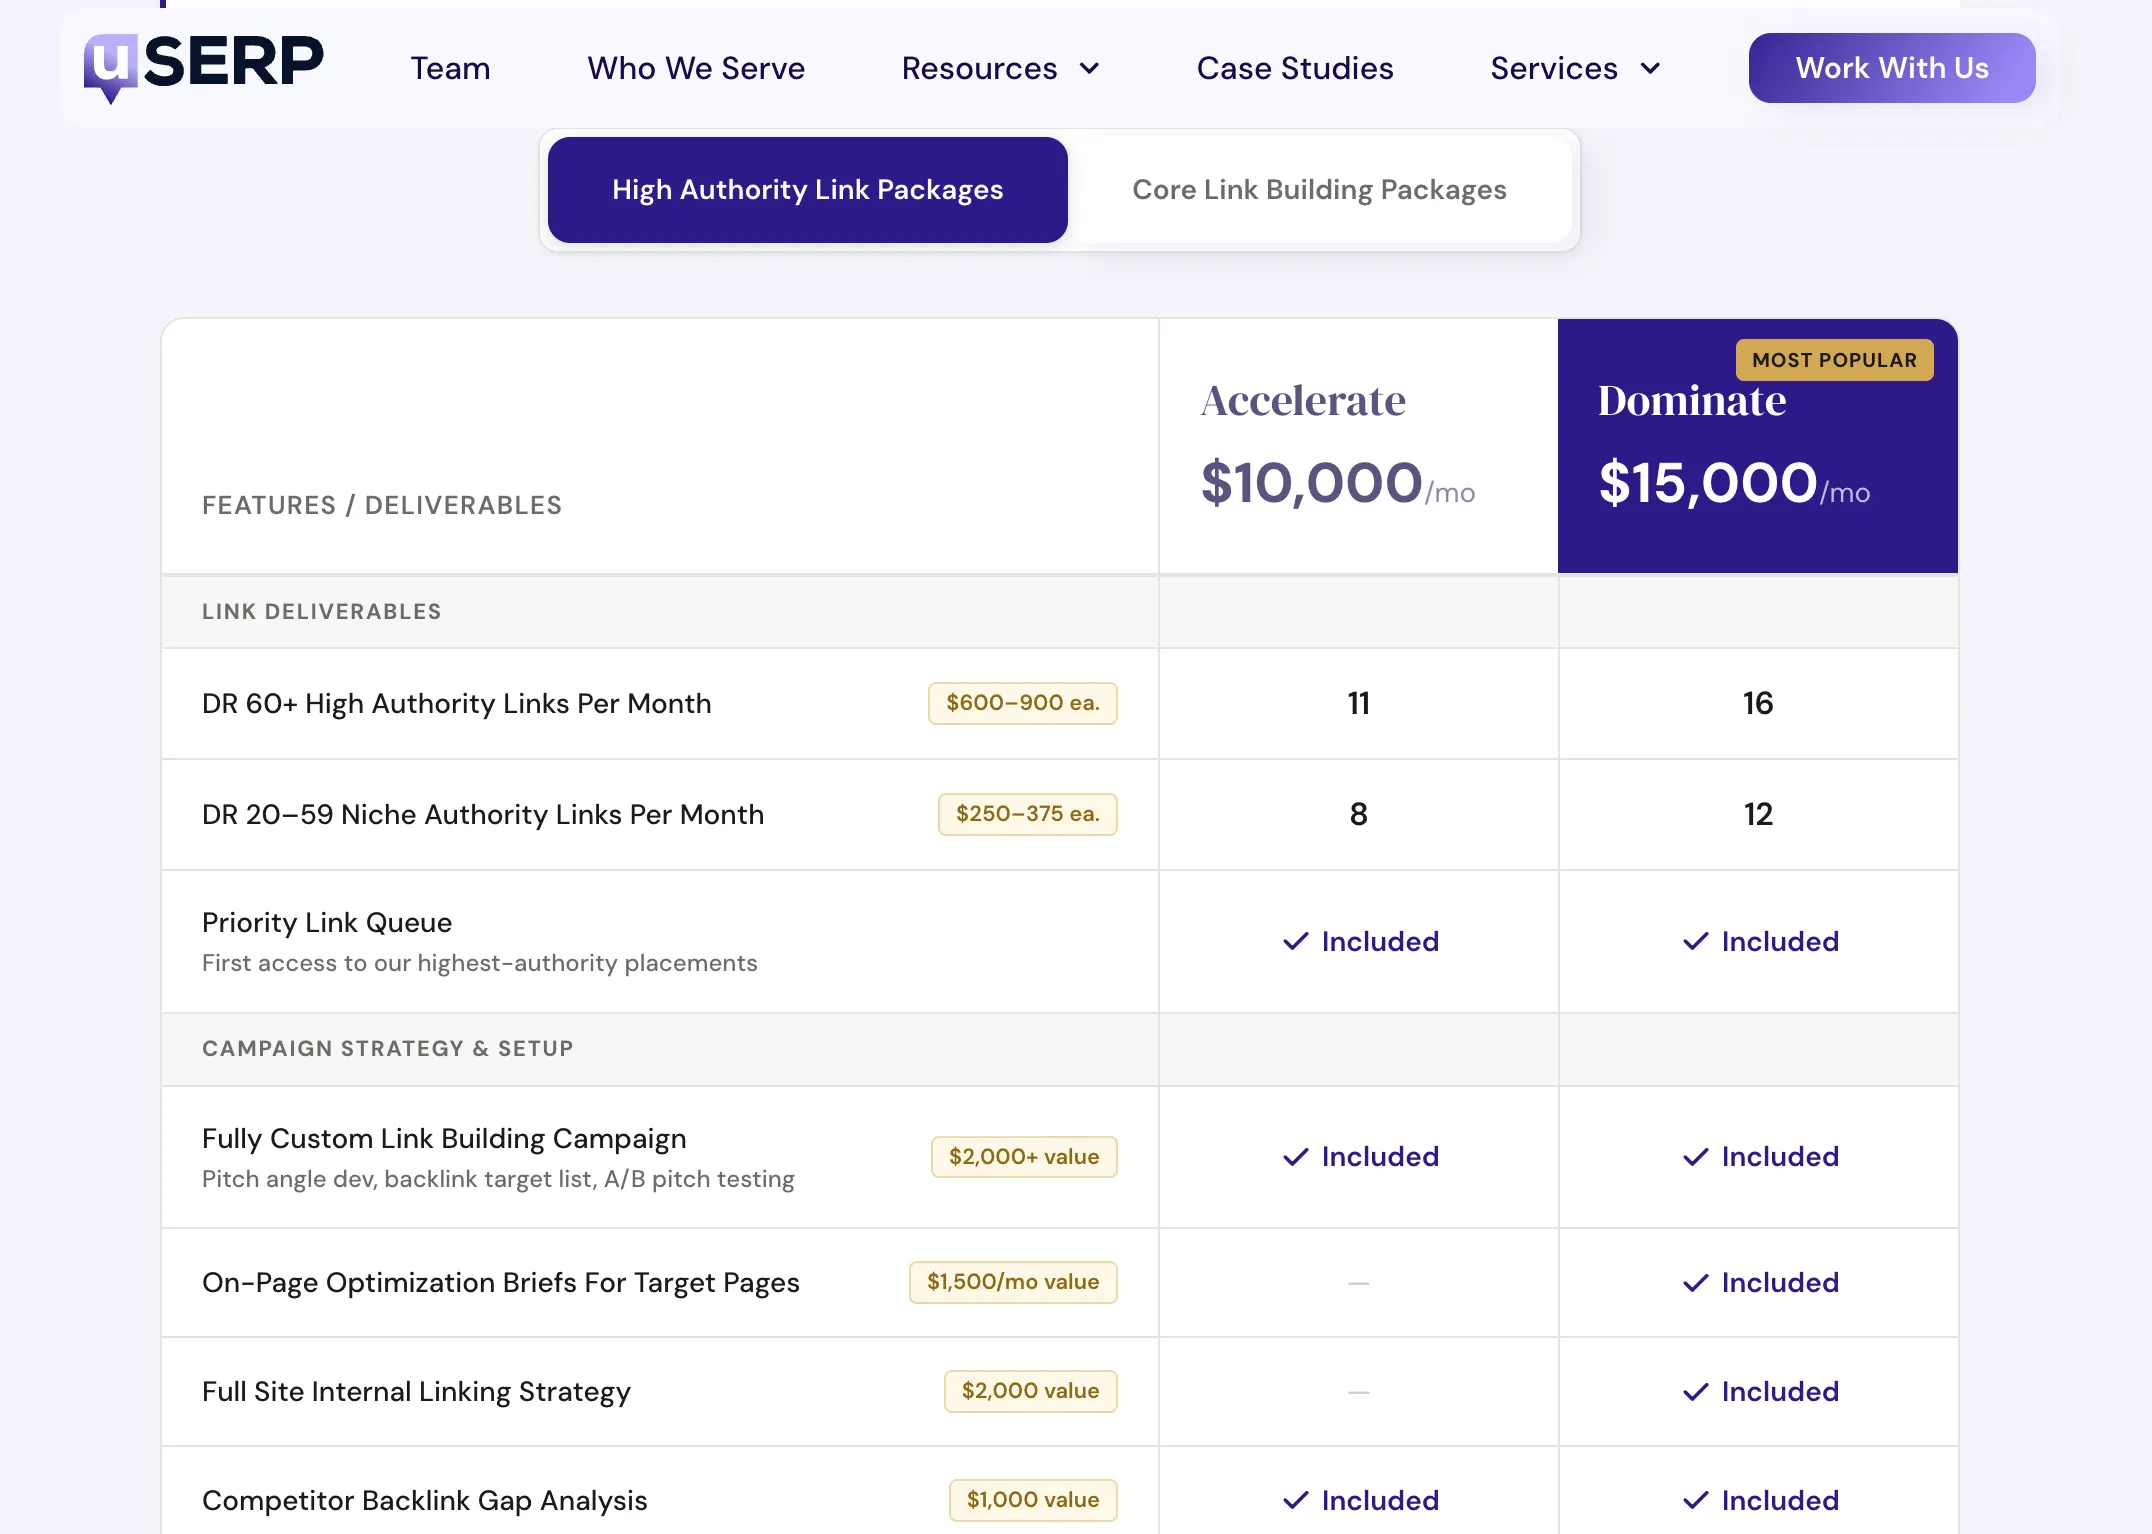
Task: Click the $2,000 value badge
Action: [x=1031, y=1391]
